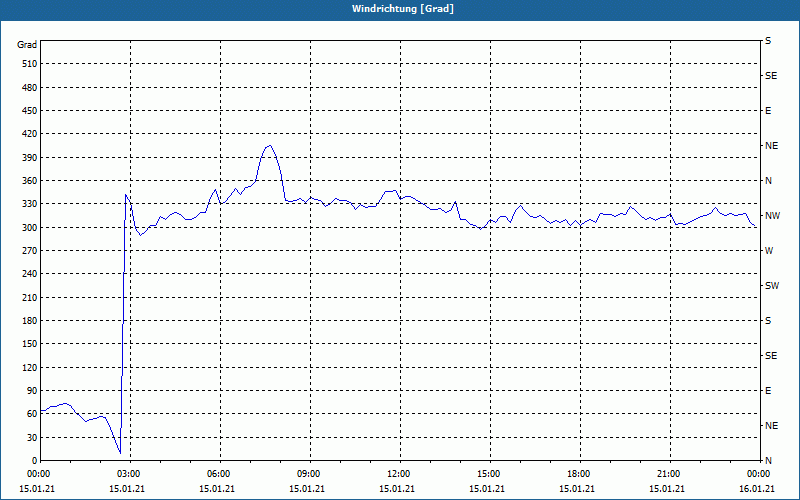
Task: Click the "16.01.21" date label
Action: (x=757, y=489)
